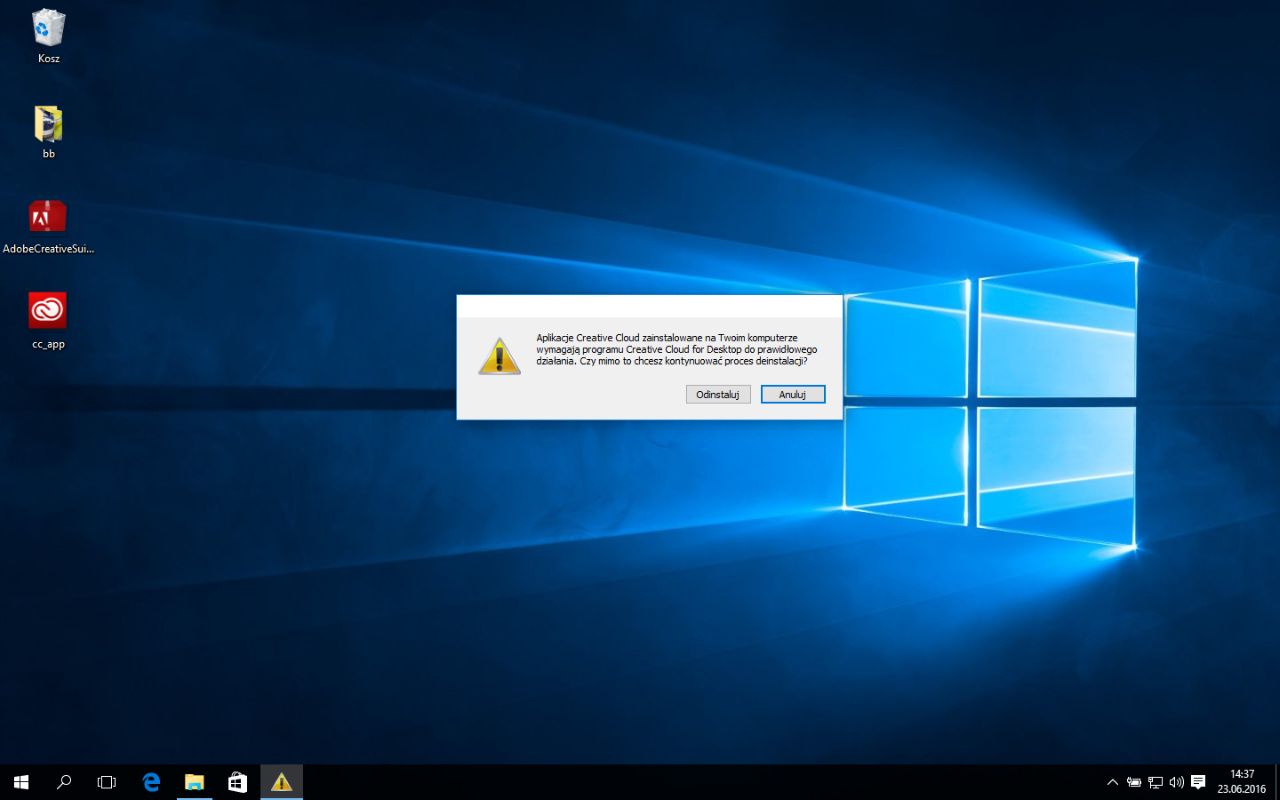Open the Action Center notifications icon
Screen dimensions: 1280x800
1199,782
